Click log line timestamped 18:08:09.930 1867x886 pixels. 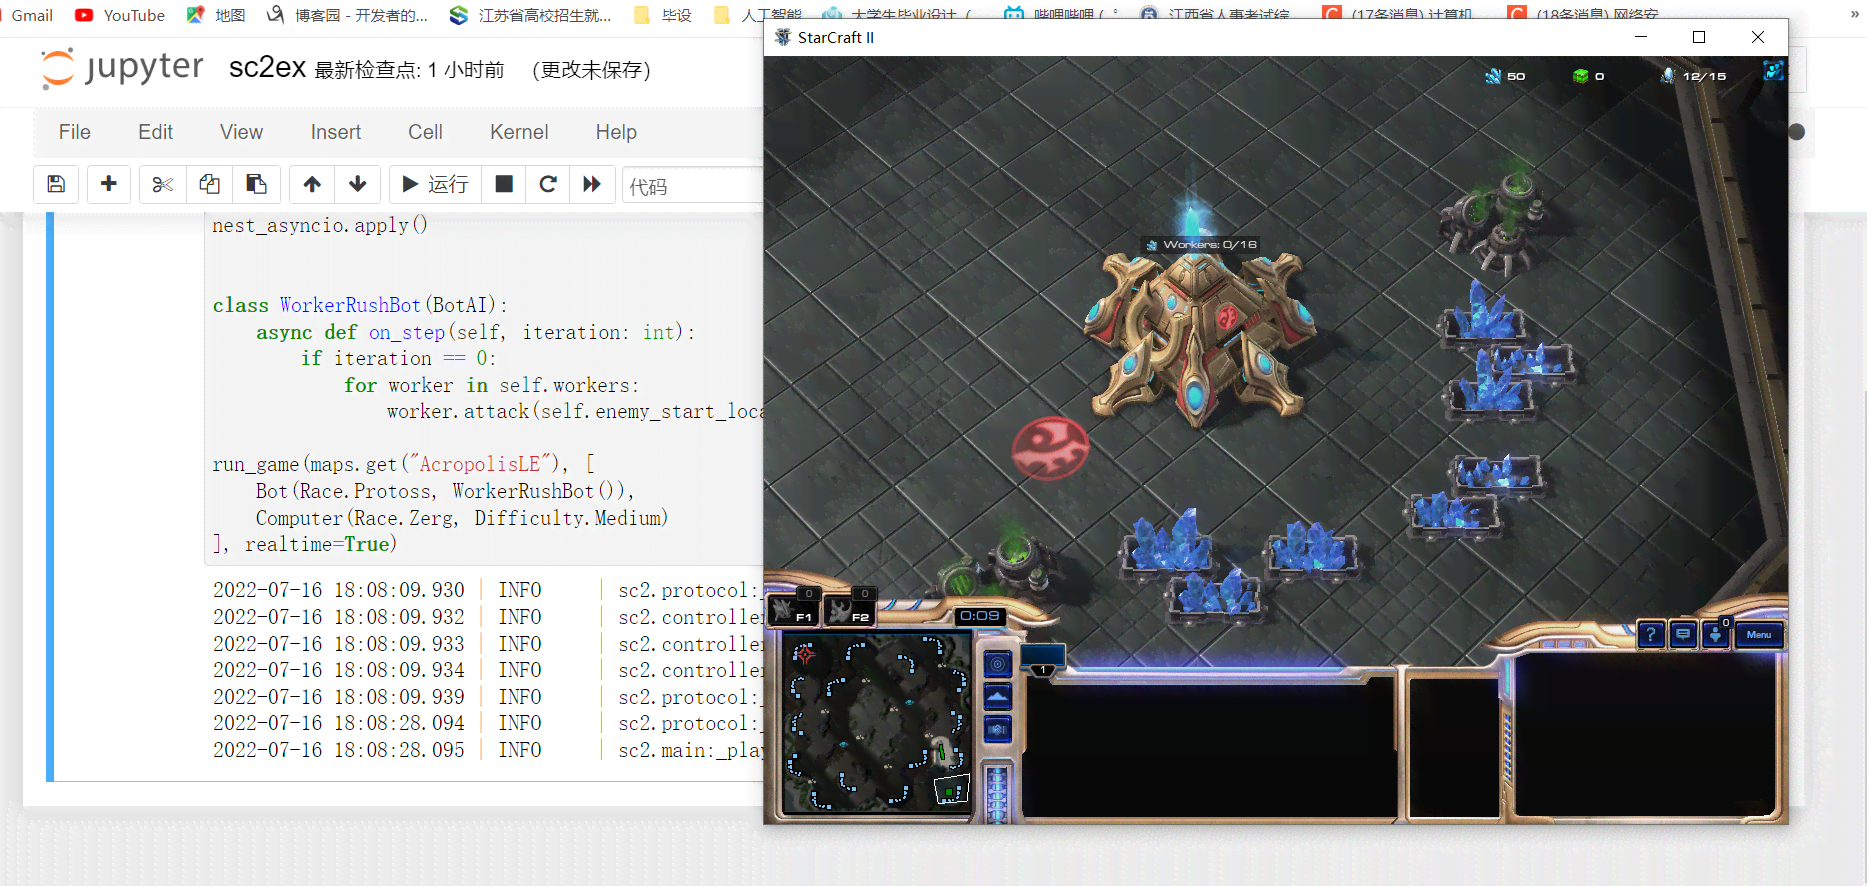pos(488,590)
